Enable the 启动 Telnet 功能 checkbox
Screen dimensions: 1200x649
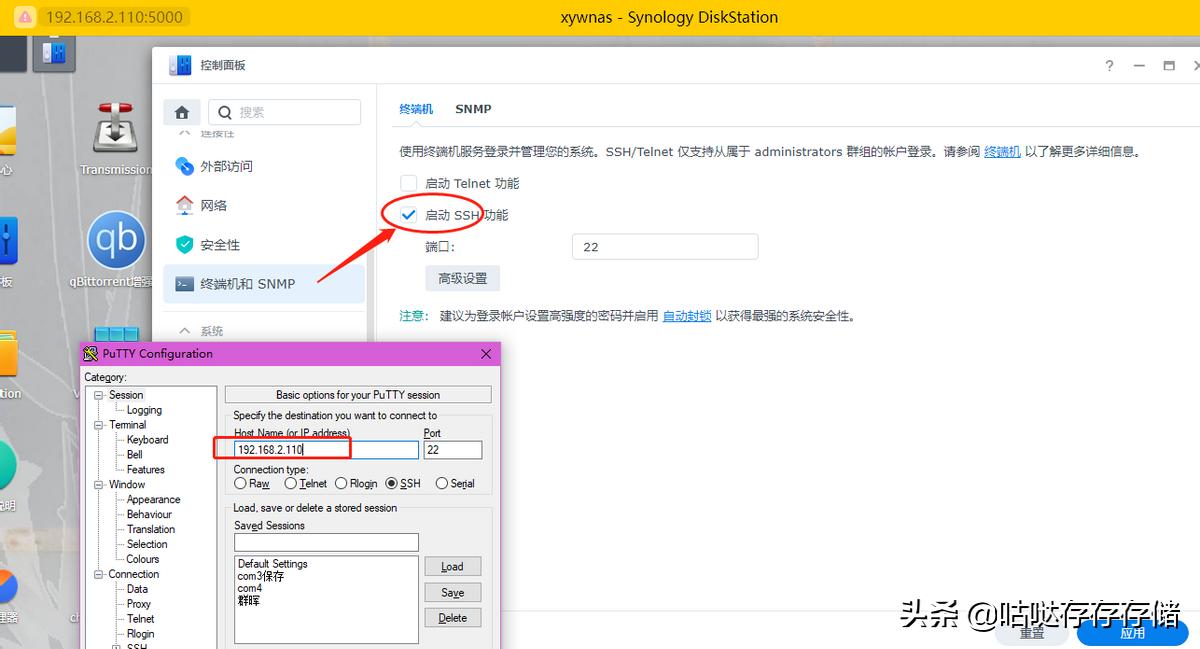[408, 183]
